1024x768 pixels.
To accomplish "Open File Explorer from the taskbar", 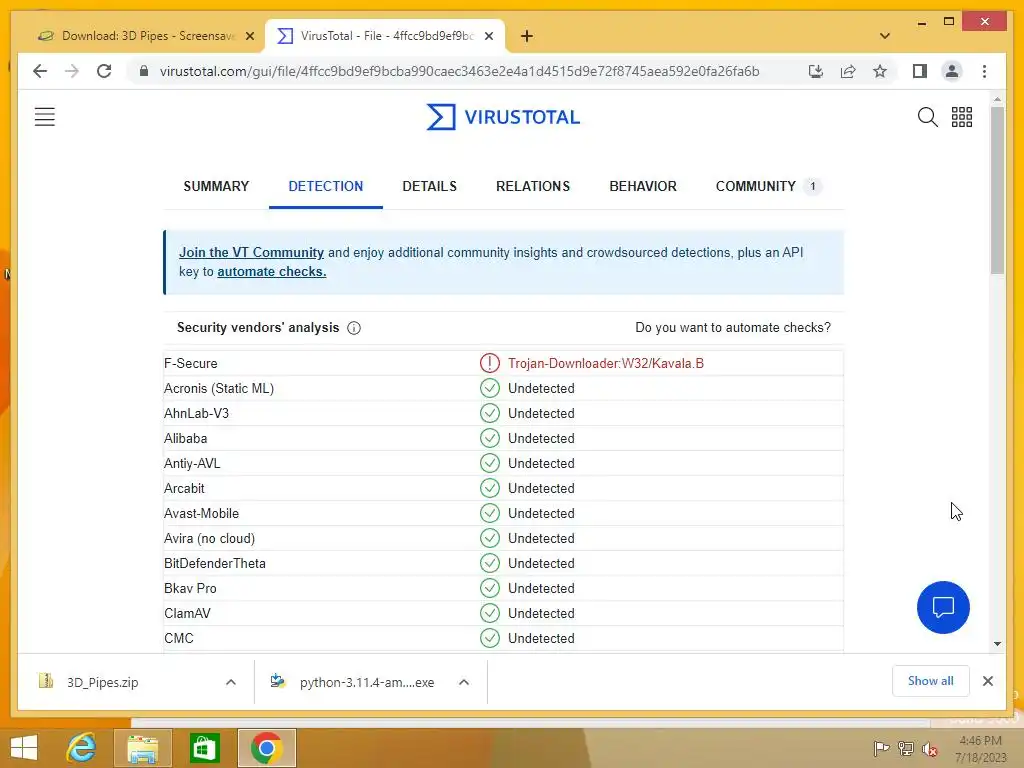I will point(142,748).
